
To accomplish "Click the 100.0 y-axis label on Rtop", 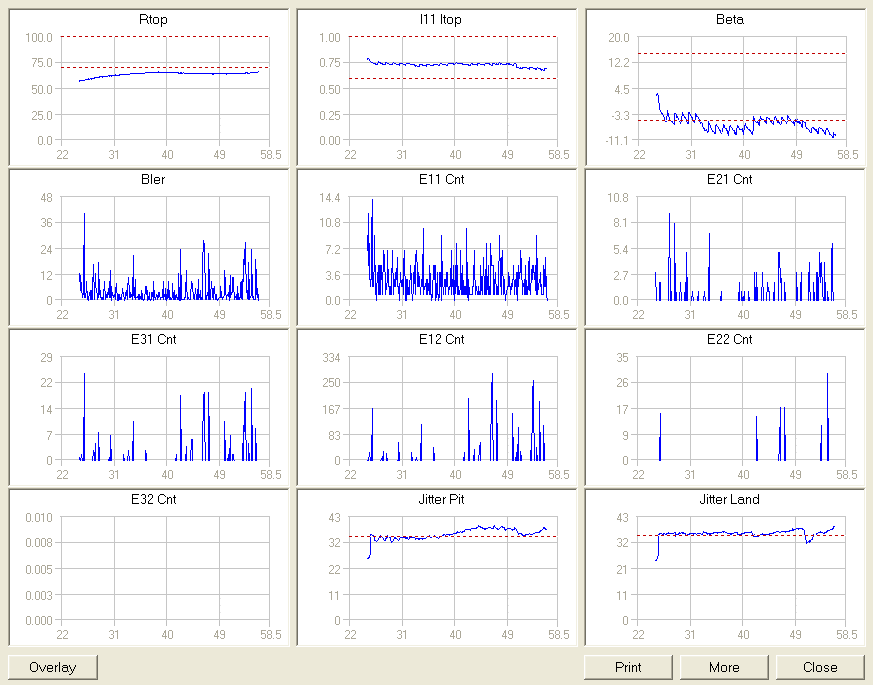I will click(x=40, y=37).
